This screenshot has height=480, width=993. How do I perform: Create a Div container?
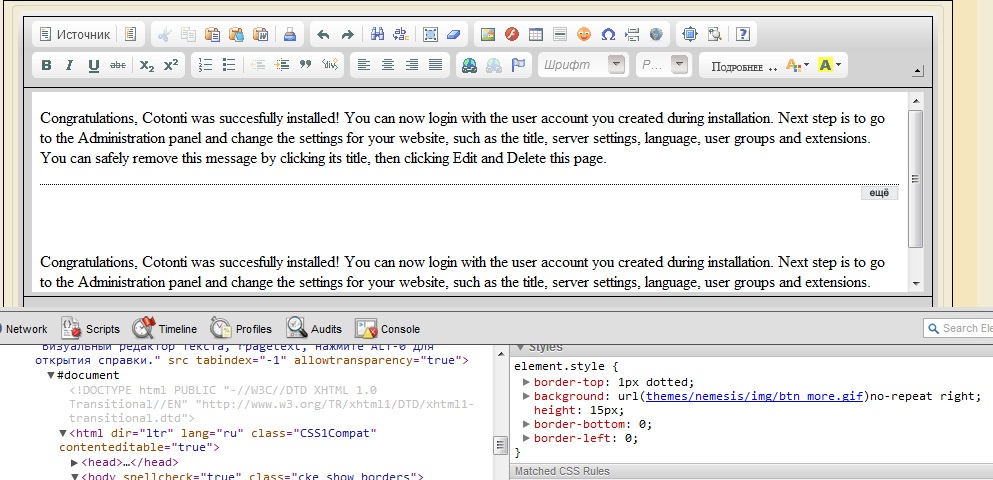pyautogui.click(x=330, y=65)
